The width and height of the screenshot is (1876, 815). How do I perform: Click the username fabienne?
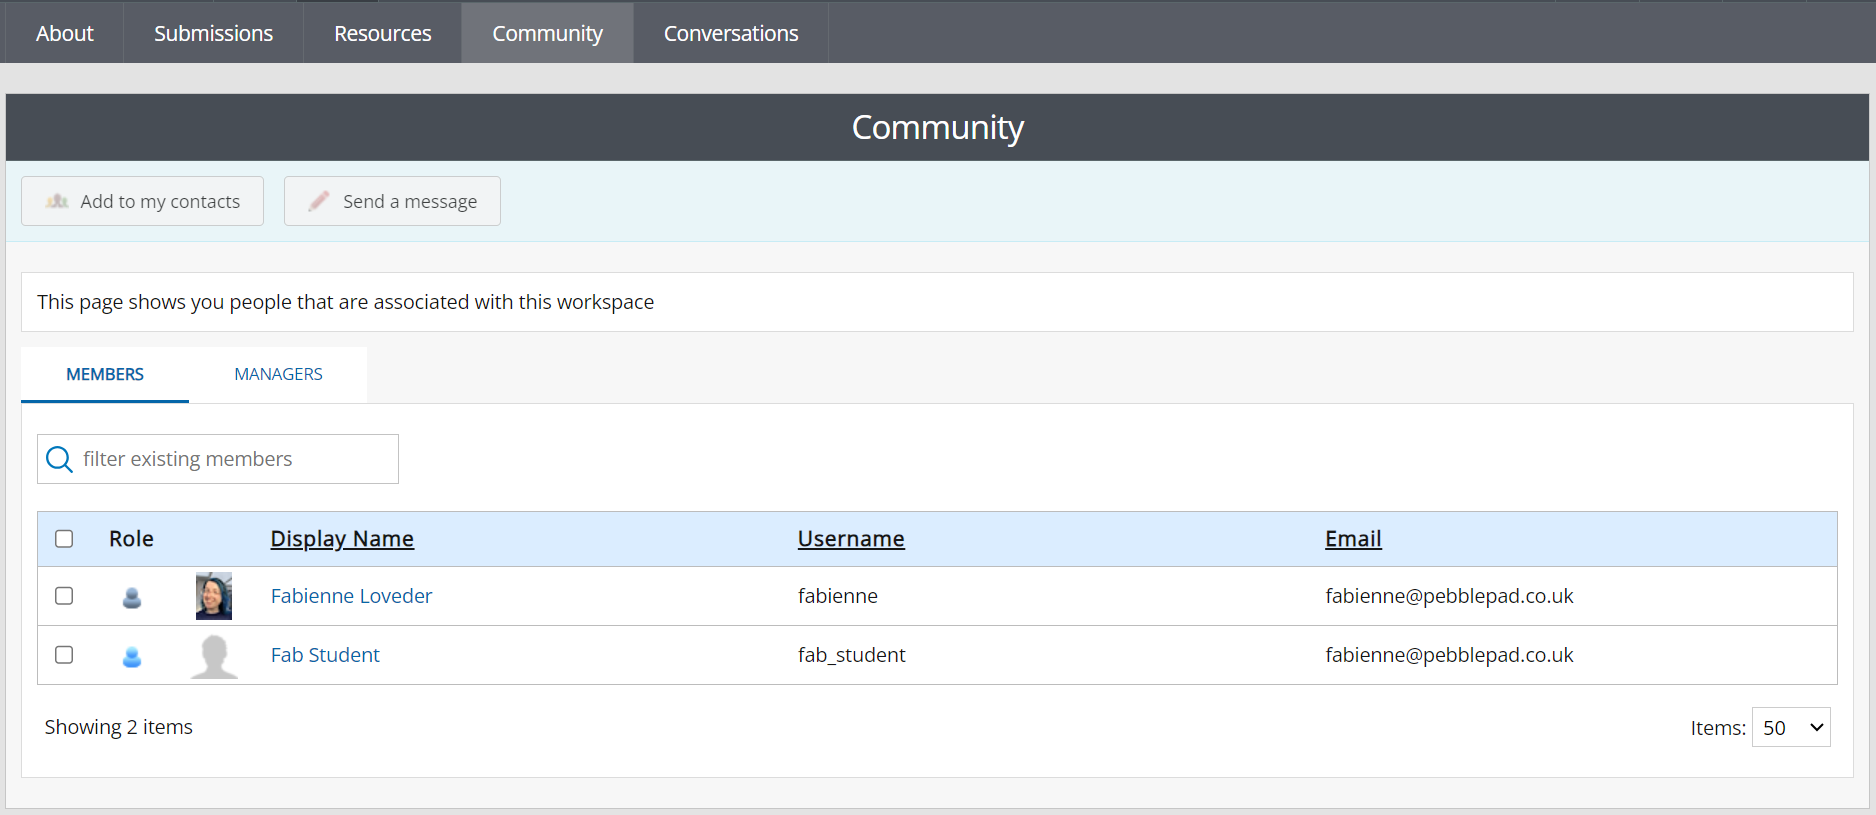click(837, 596)
